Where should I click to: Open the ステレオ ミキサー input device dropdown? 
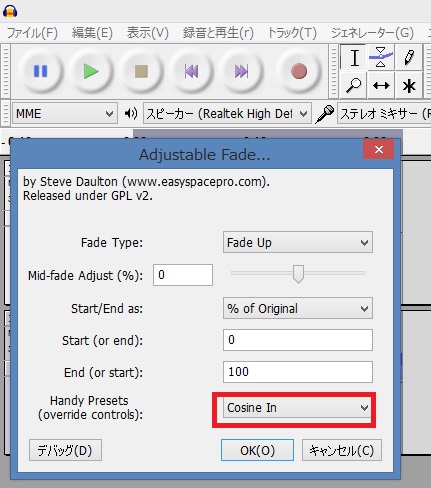click(x=384, y=114)
